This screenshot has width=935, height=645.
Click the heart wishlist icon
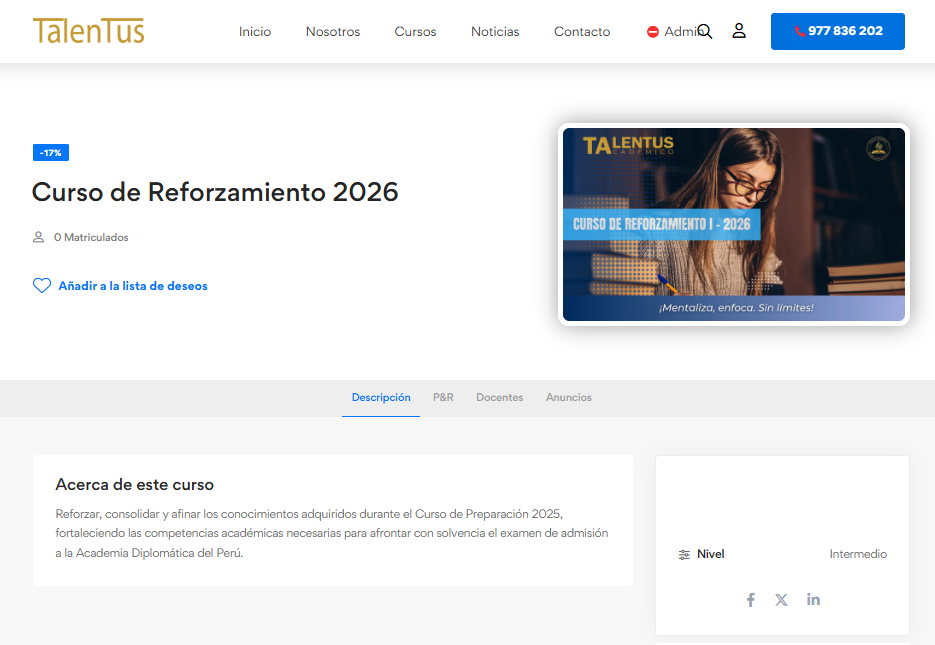coord(42,286)
